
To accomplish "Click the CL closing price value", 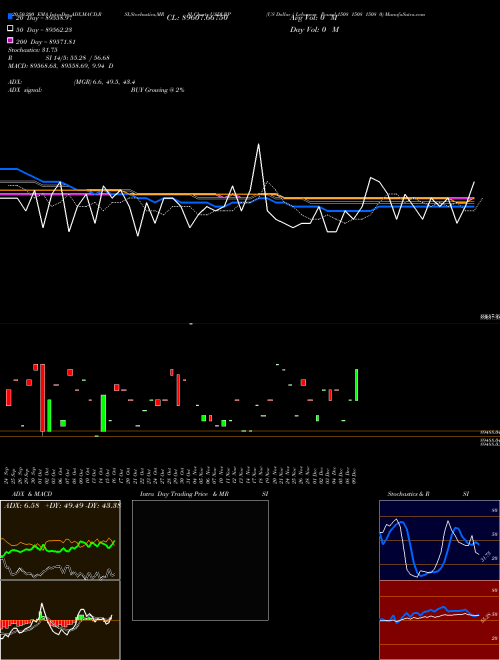I will [x=197, y=18].
